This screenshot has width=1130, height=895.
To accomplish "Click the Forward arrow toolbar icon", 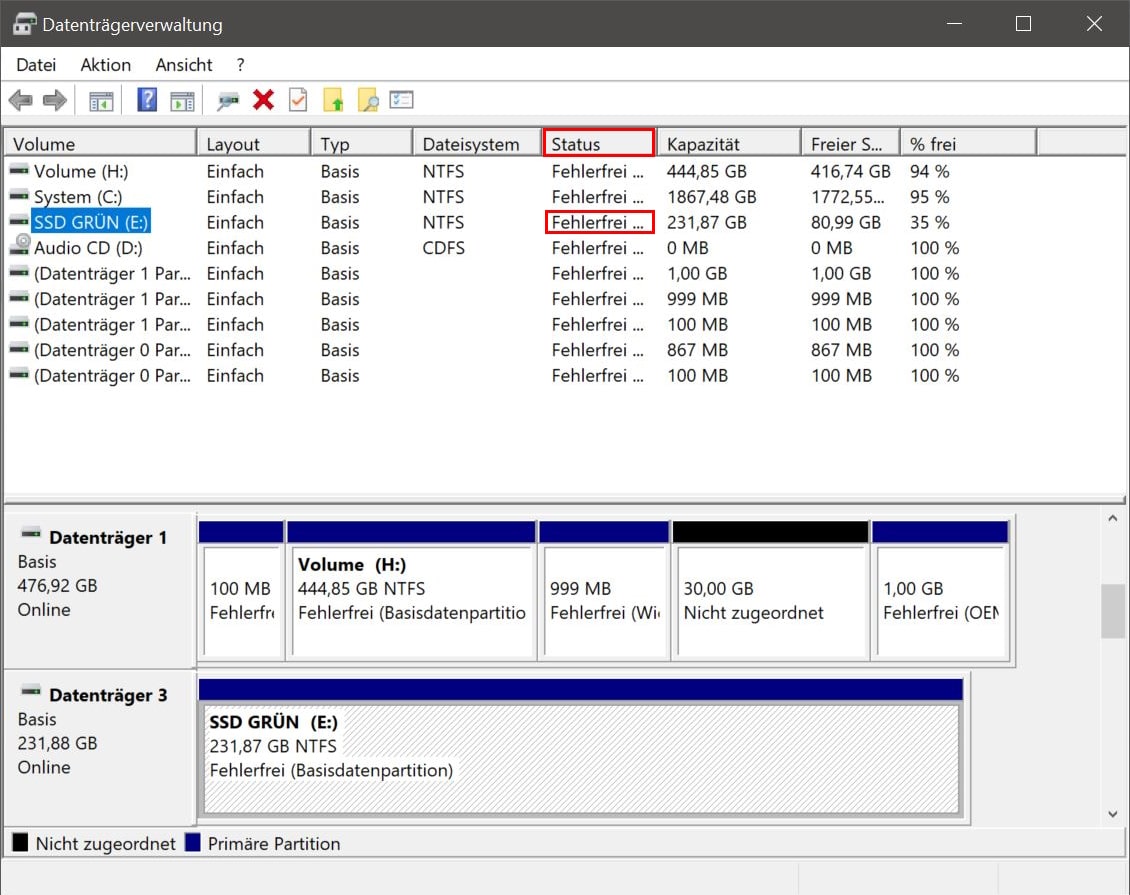I will point(55,100).
